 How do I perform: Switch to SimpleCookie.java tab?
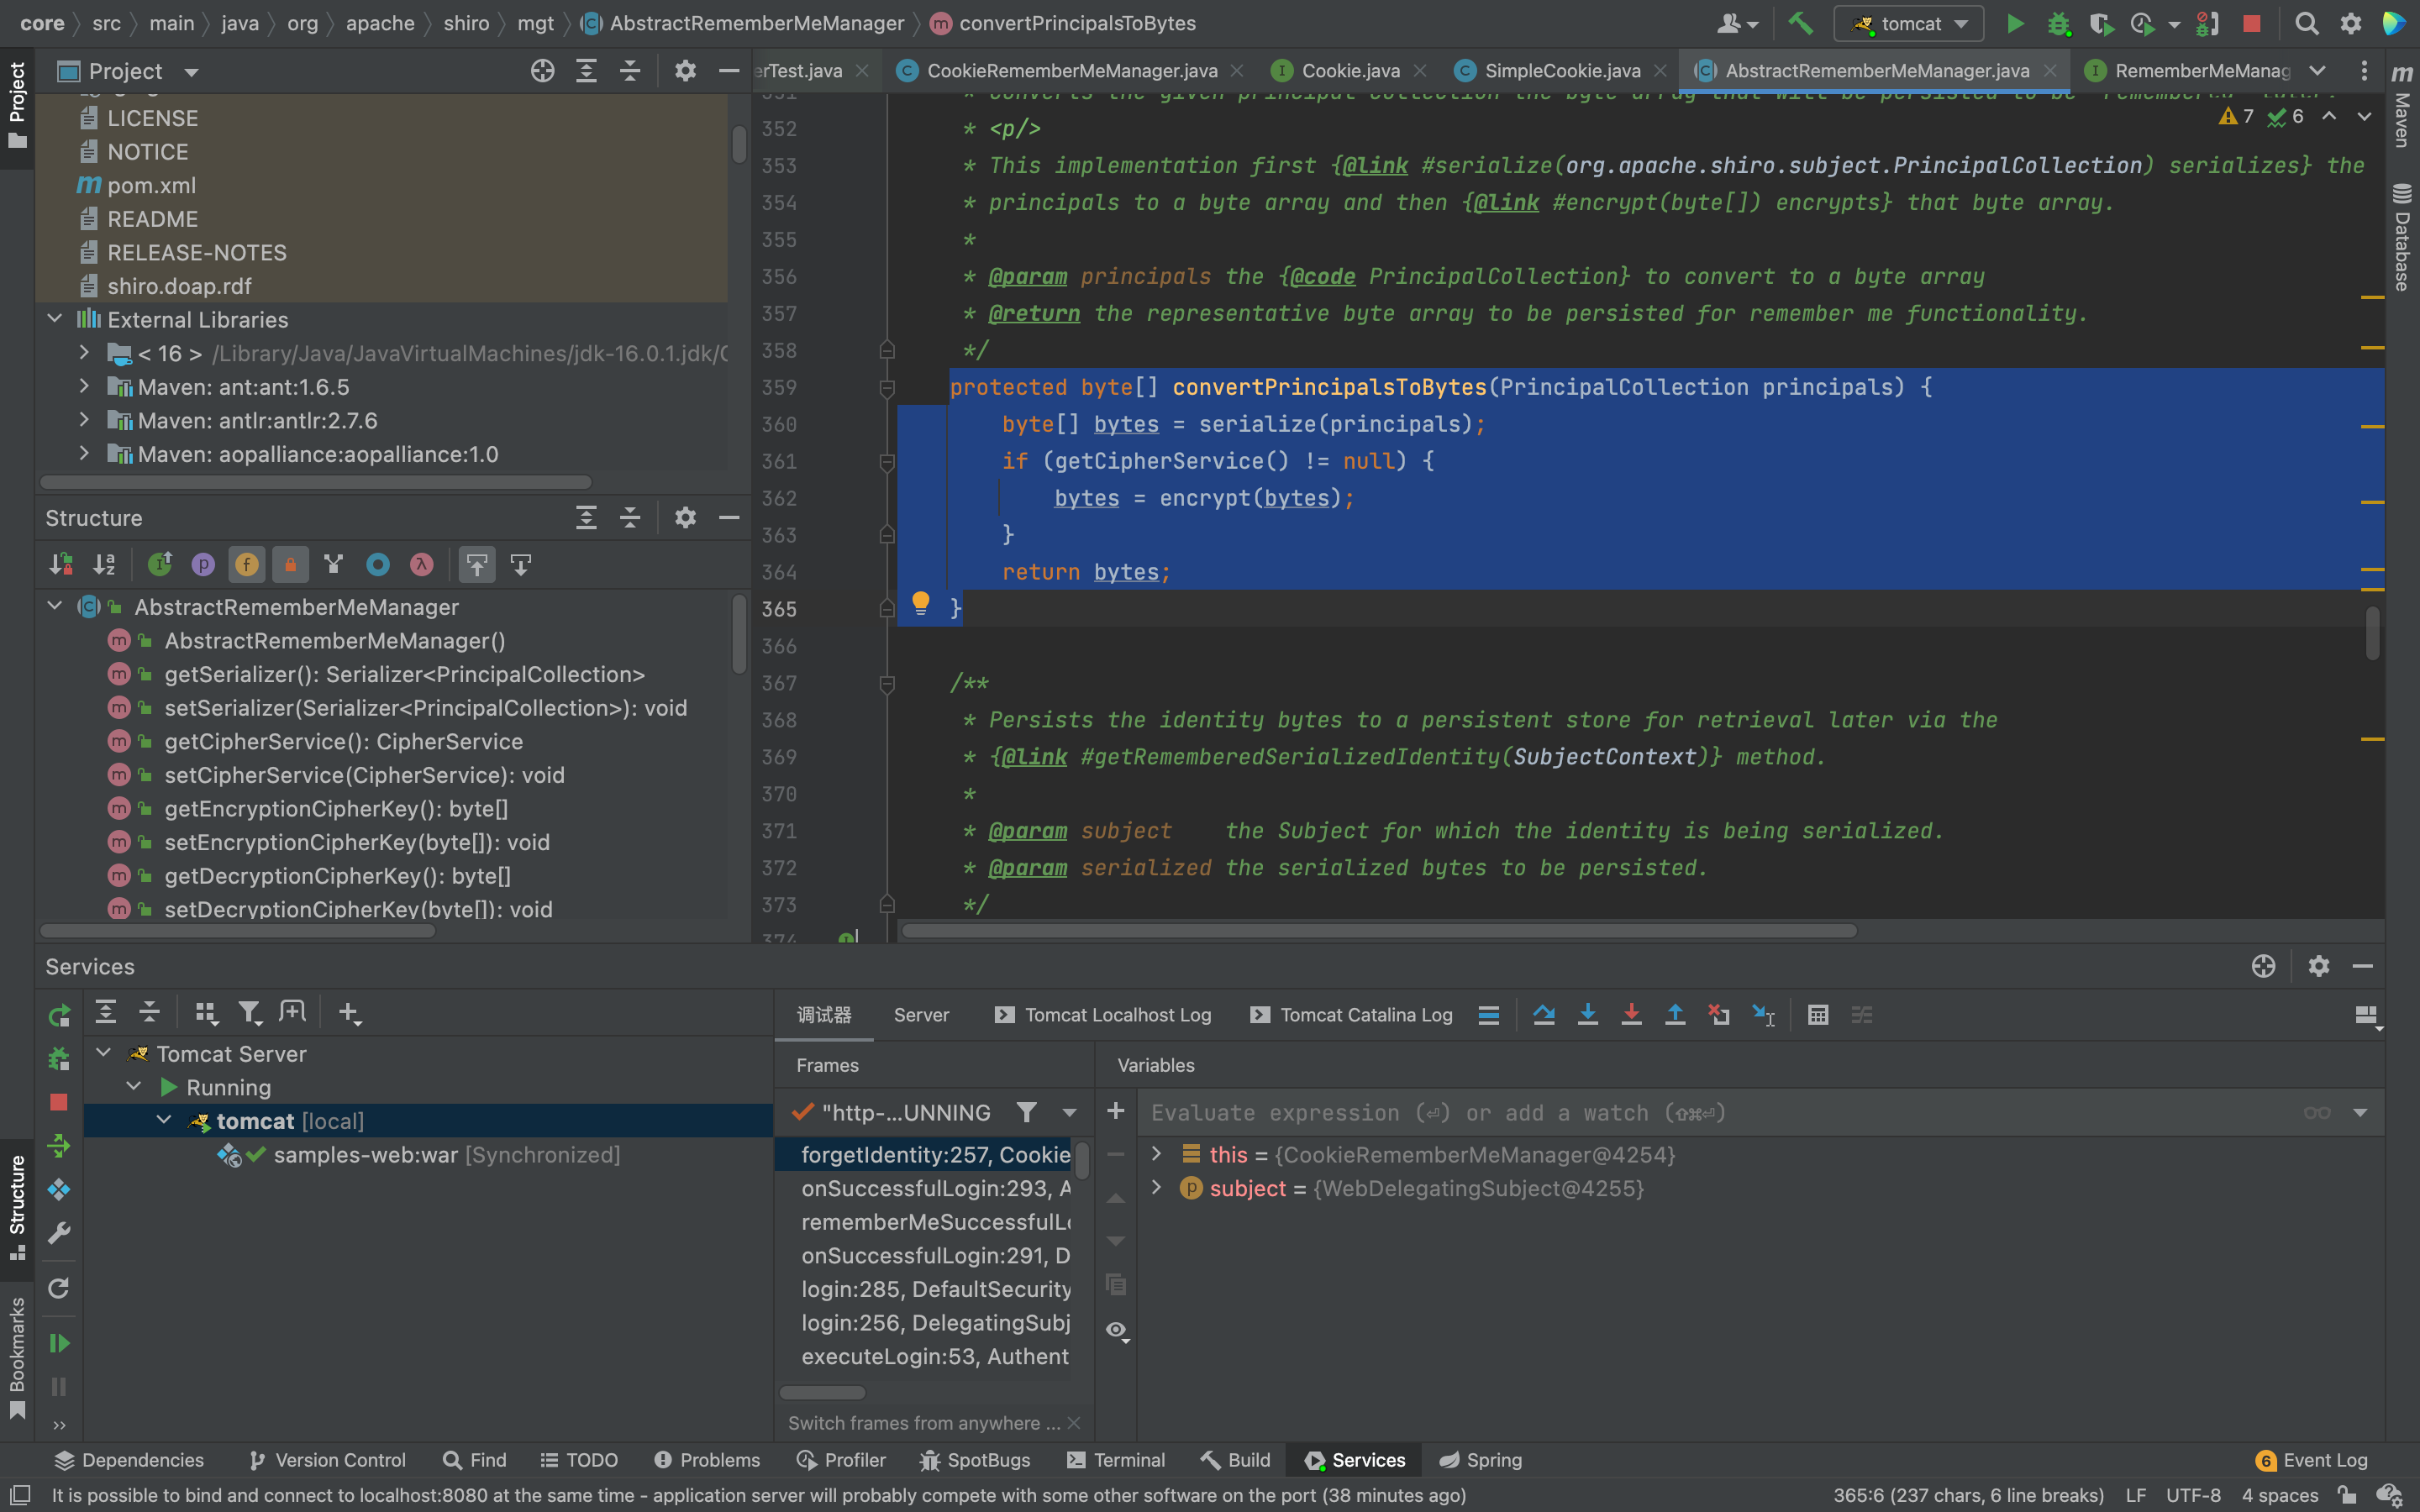point(1562,71)
